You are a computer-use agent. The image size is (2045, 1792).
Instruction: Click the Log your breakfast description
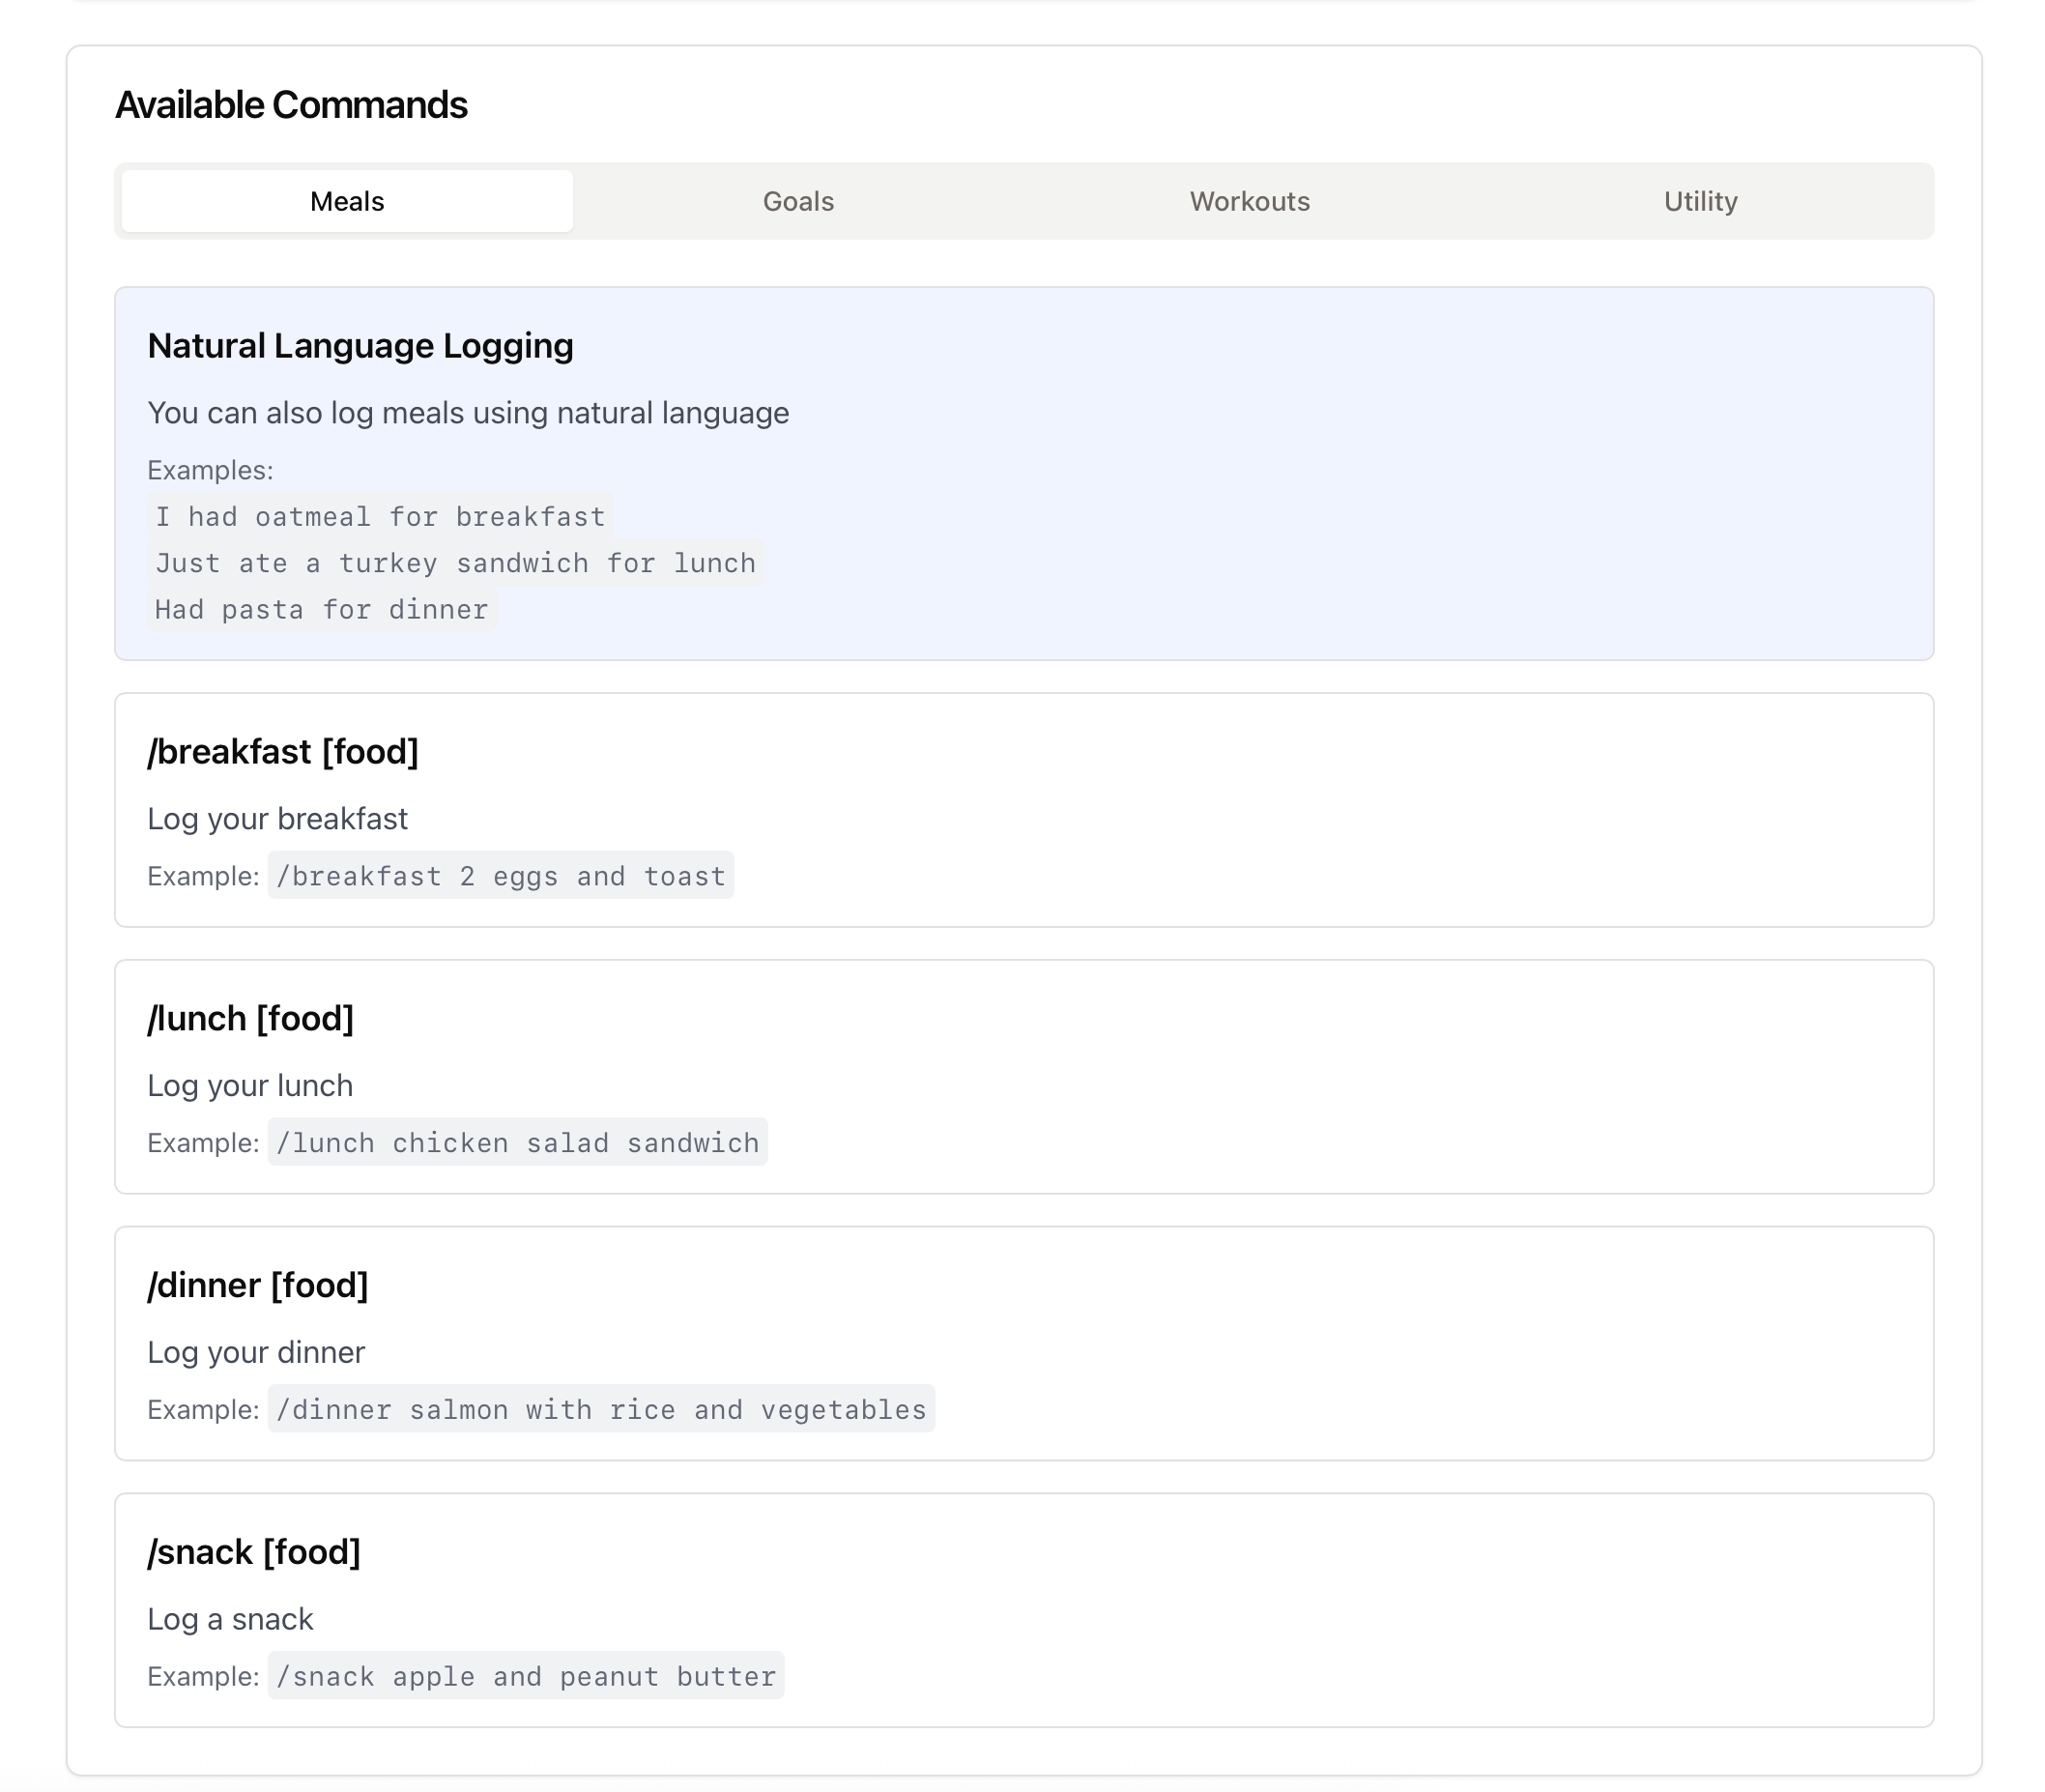pyautogui.click(x=277, y=819)
